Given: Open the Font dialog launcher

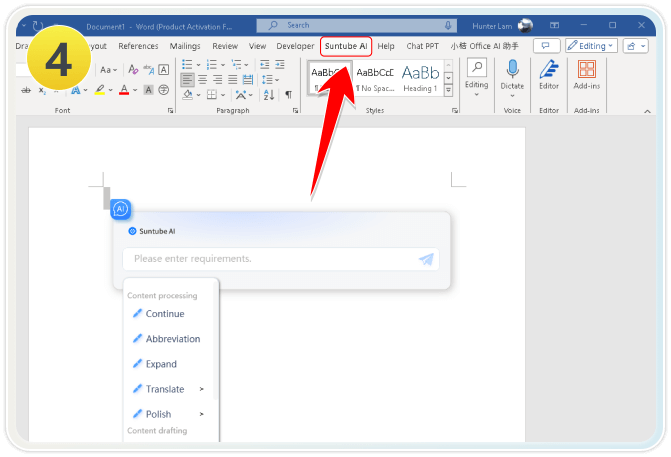Looking at the screenshot, I should [x=170, y=110].
